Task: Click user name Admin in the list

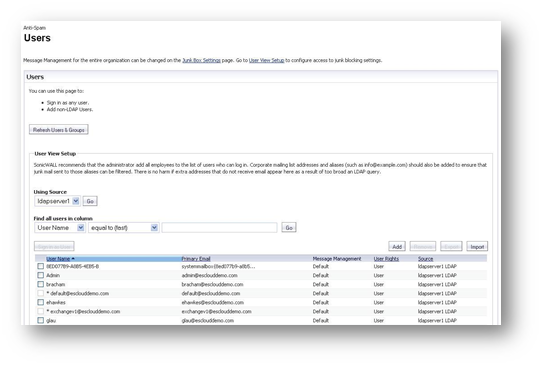Action: coord(53,275)
